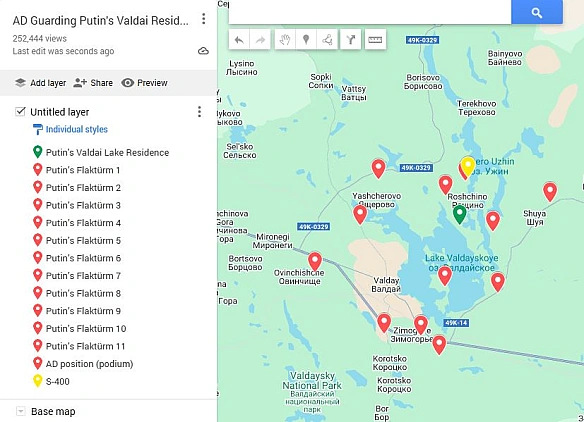Open map title three-dot options menu
This screenshot has height=422, width=584.
click(x=203, y=19)
